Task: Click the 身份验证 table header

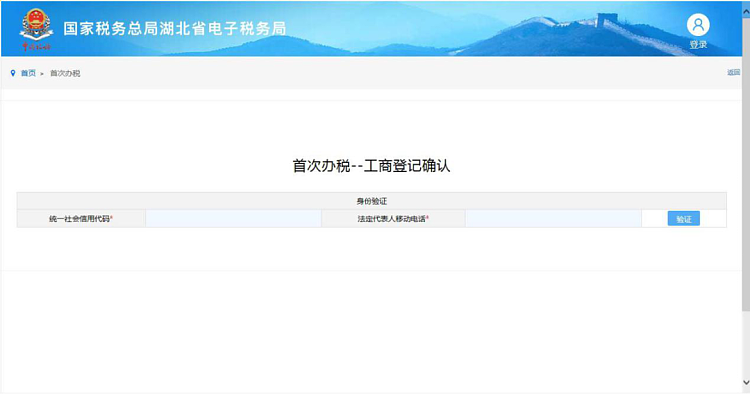Action: pyautogui.click(x=372, y=201)
